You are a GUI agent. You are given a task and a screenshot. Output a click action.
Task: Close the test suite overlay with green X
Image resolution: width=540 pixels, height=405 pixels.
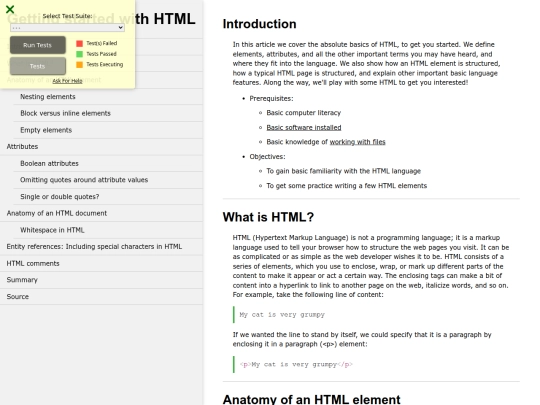click(x=10, y=9)
